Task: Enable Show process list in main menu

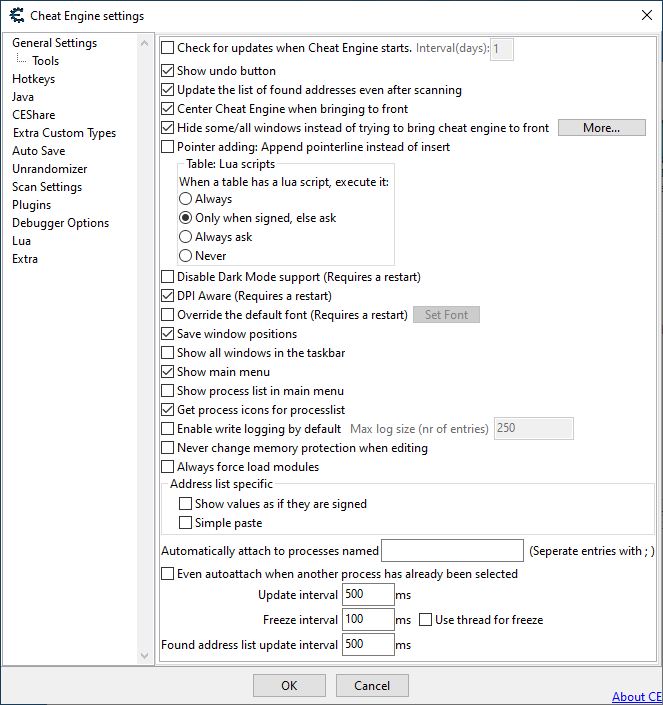Action: click(167, 391)
